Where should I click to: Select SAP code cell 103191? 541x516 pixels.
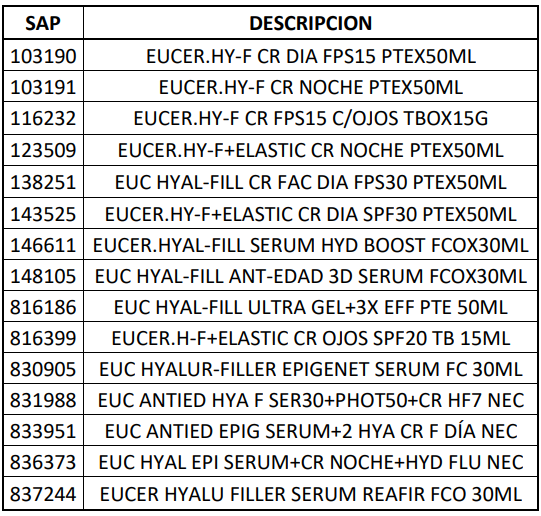pyautogui.click(x=43, y=87)
